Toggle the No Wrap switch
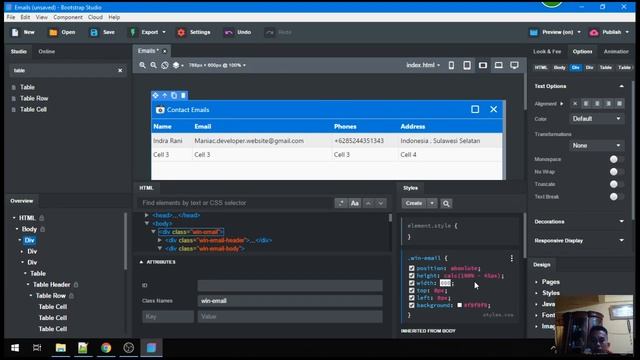The image size is (640, 360). click(x=616, y=172)
